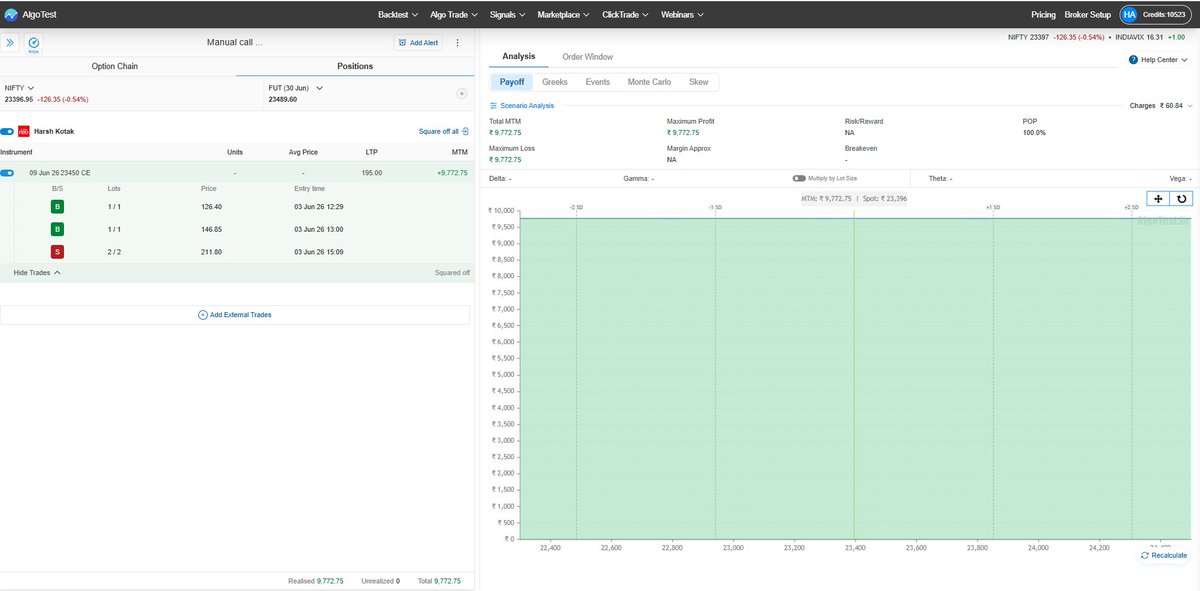
Task: Collapse trades with Hide Trades
Action: tap(37, 272)
